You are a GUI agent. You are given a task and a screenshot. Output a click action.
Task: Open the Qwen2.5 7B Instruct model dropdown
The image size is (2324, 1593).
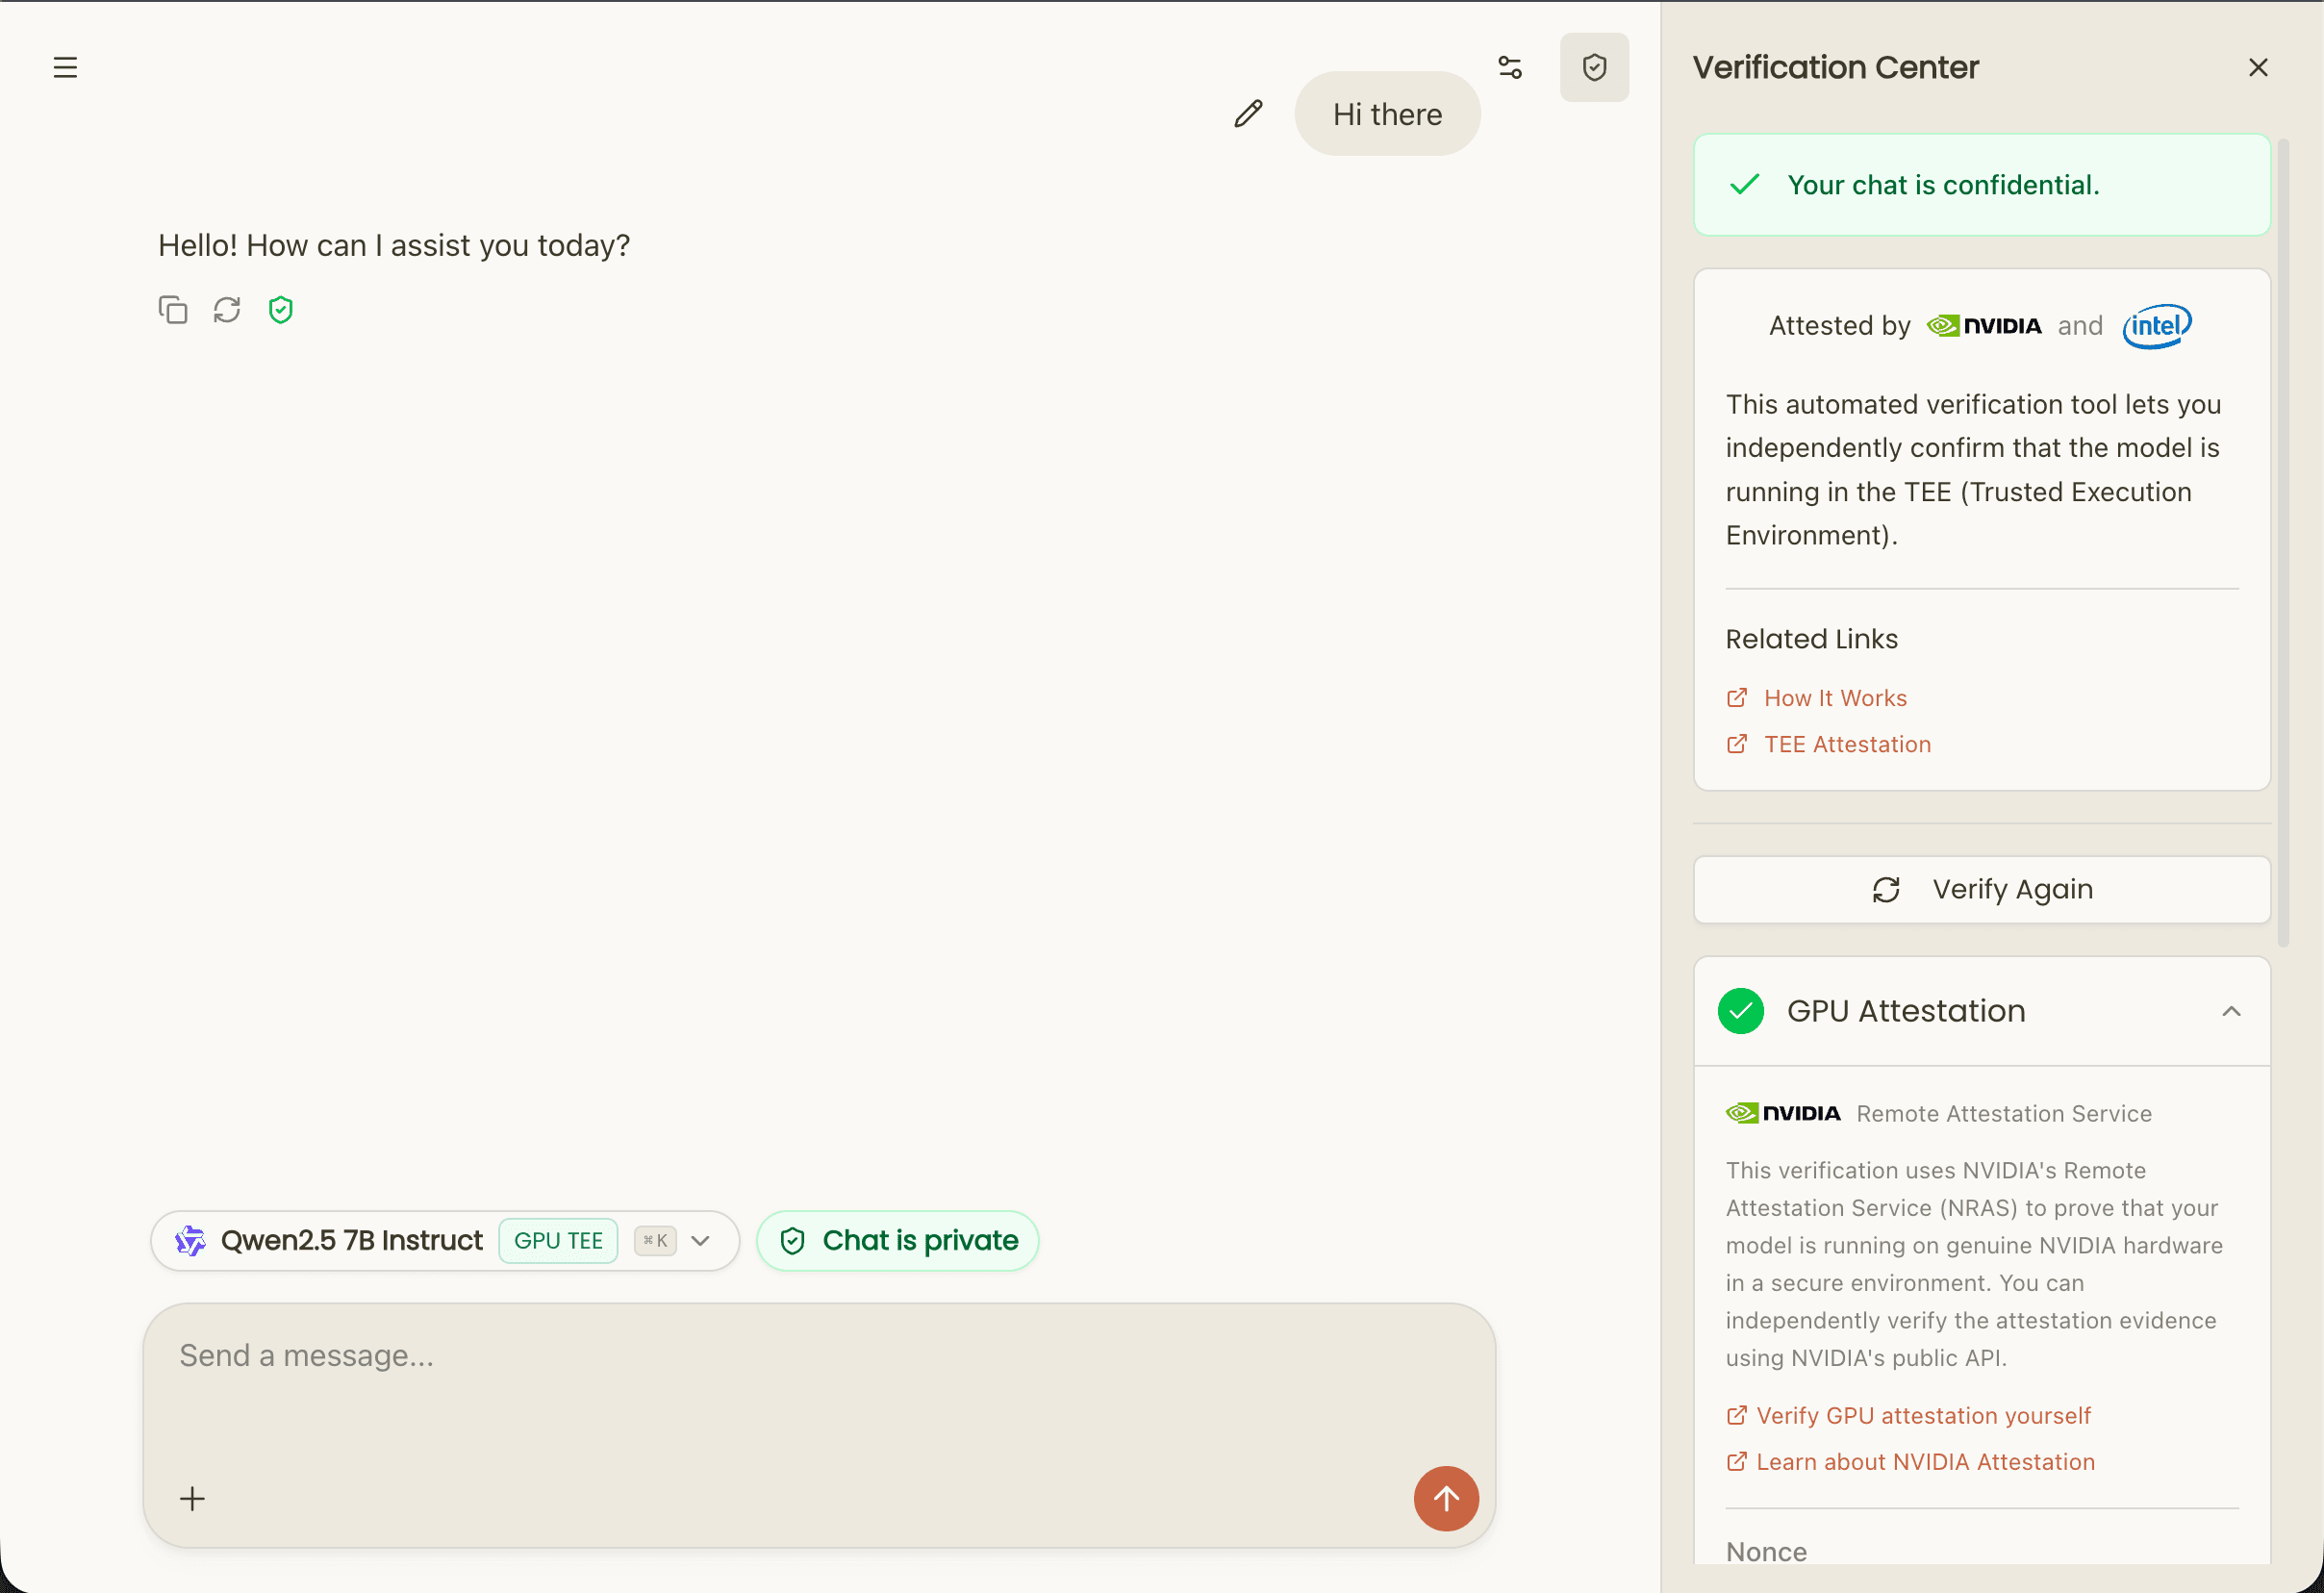(700, 1240)
